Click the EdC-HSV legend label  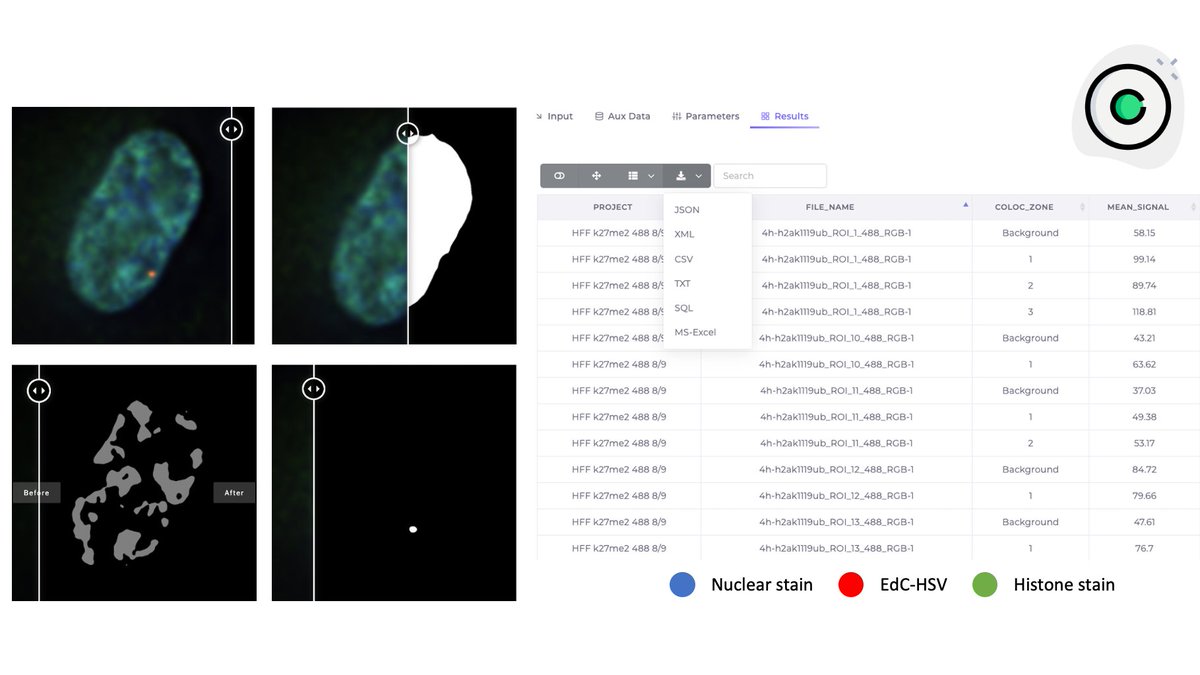click(x=915, y=585)
